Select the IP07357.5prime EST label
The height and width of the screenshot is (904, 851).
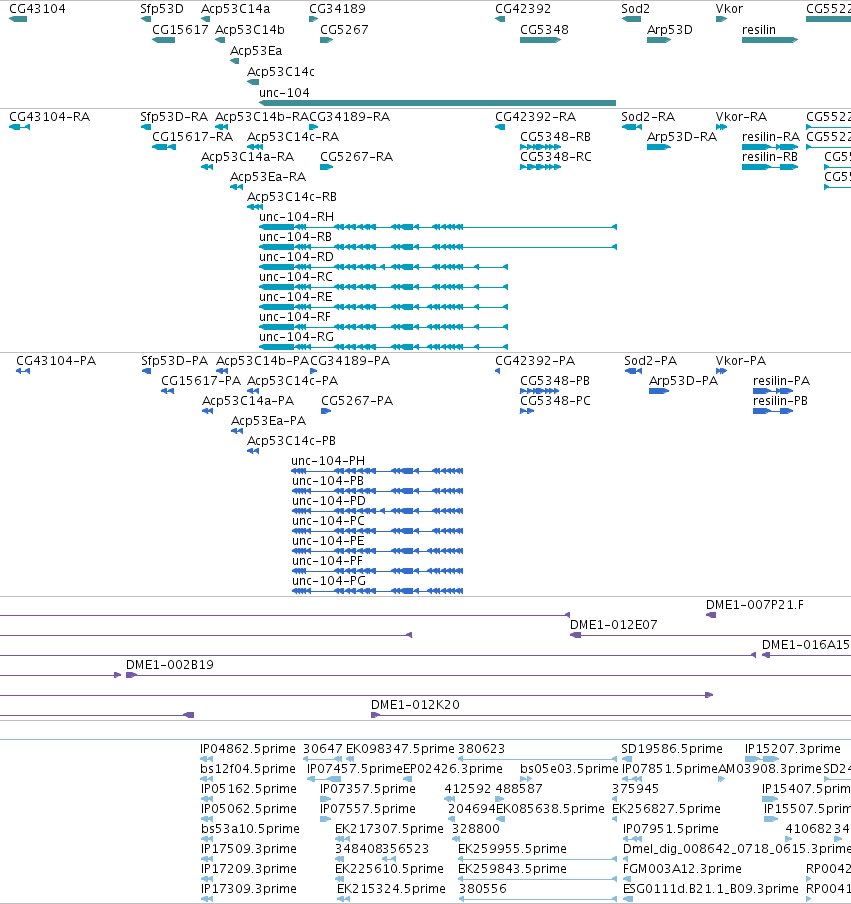point(368,789)
